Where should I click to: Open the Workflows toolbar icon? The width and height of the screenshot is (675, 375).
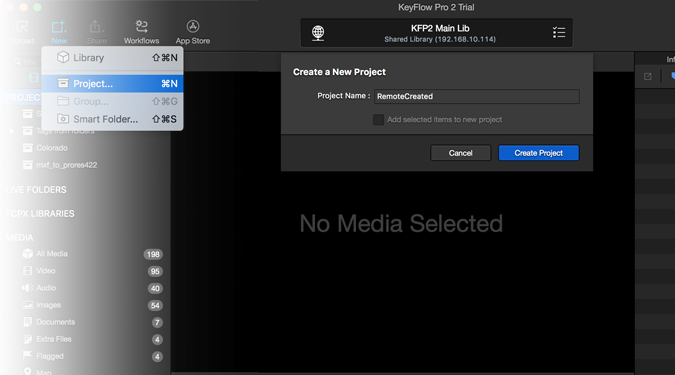point(141,32)
